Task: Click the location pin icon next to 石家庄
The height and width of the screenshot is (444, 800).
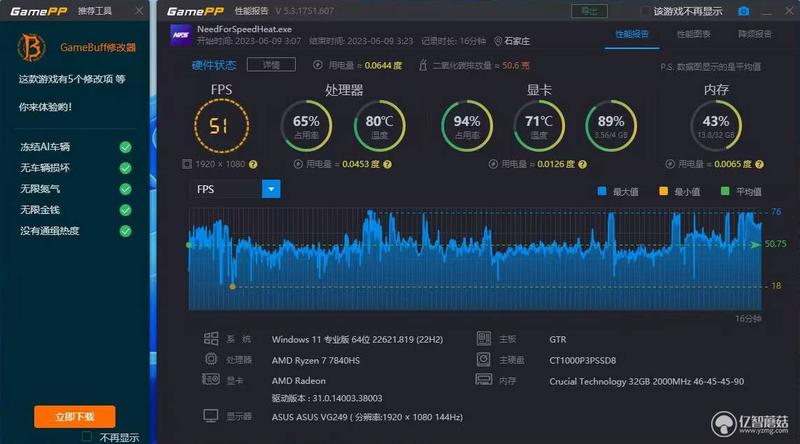Action: click(498, 41)
